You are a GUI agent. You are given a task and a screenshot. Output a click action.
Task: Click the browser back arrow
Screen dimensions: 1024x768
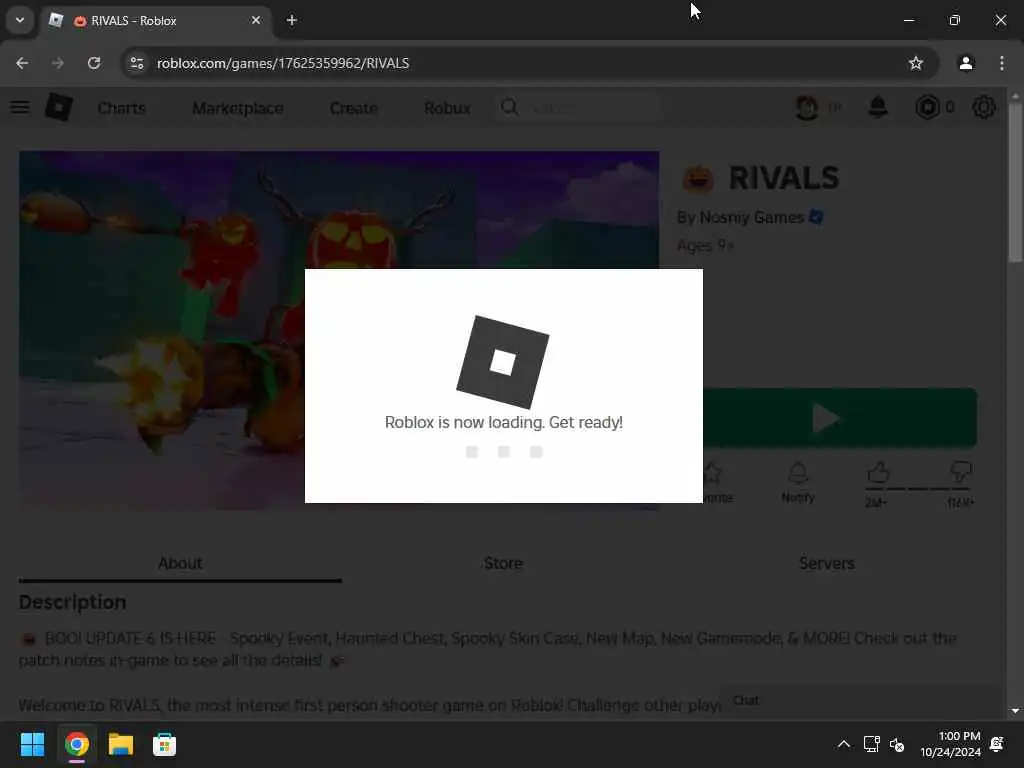tap(22, 63)
